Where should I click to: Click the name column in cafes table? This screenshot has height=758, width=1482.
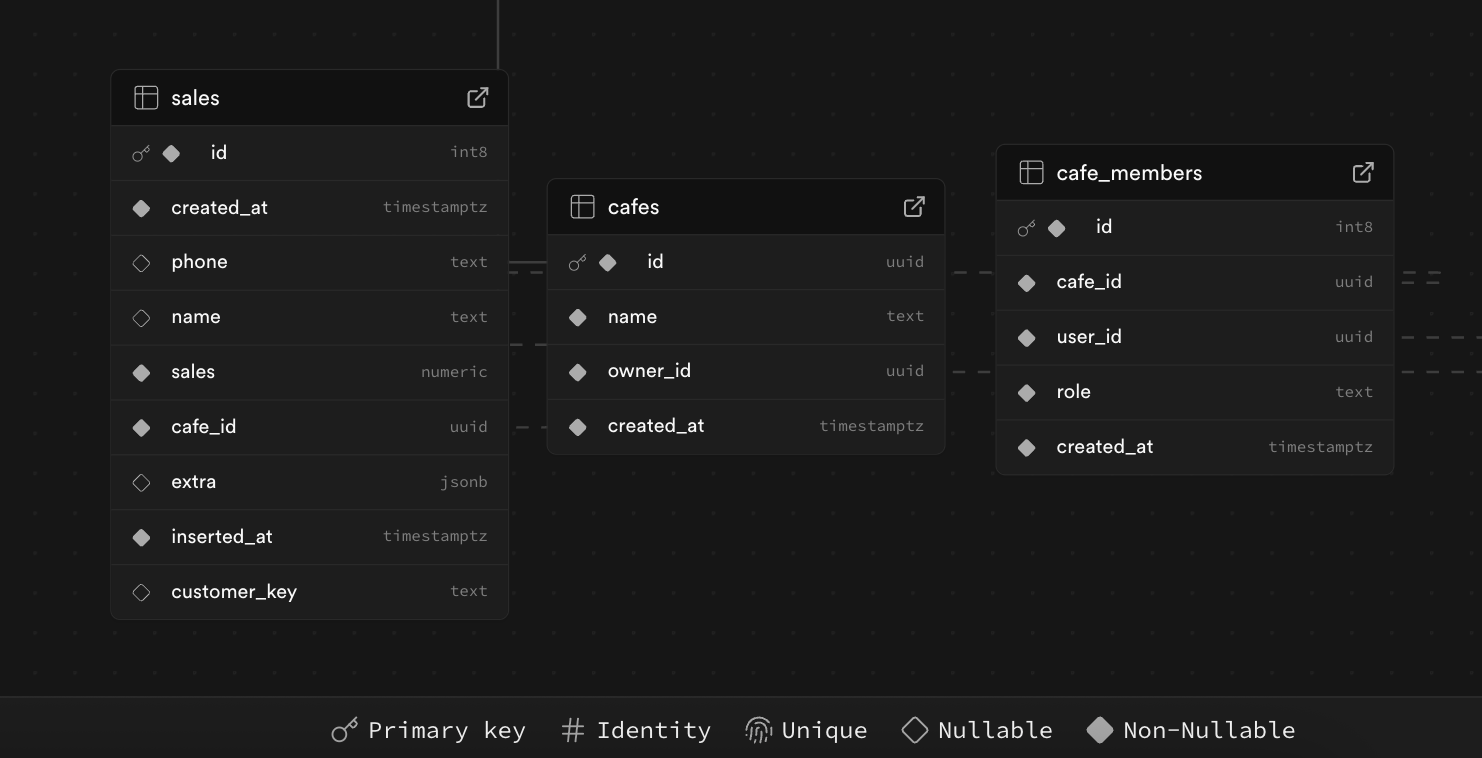point(632,317)
